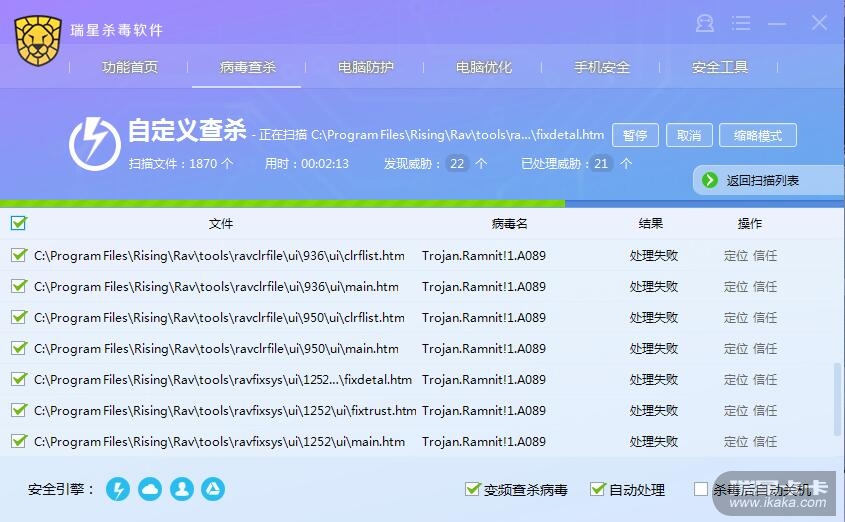This screenshot has width=845, height=522.
Task: Click 扫描文件：1870 个 text
Action: tap(181, 163)
